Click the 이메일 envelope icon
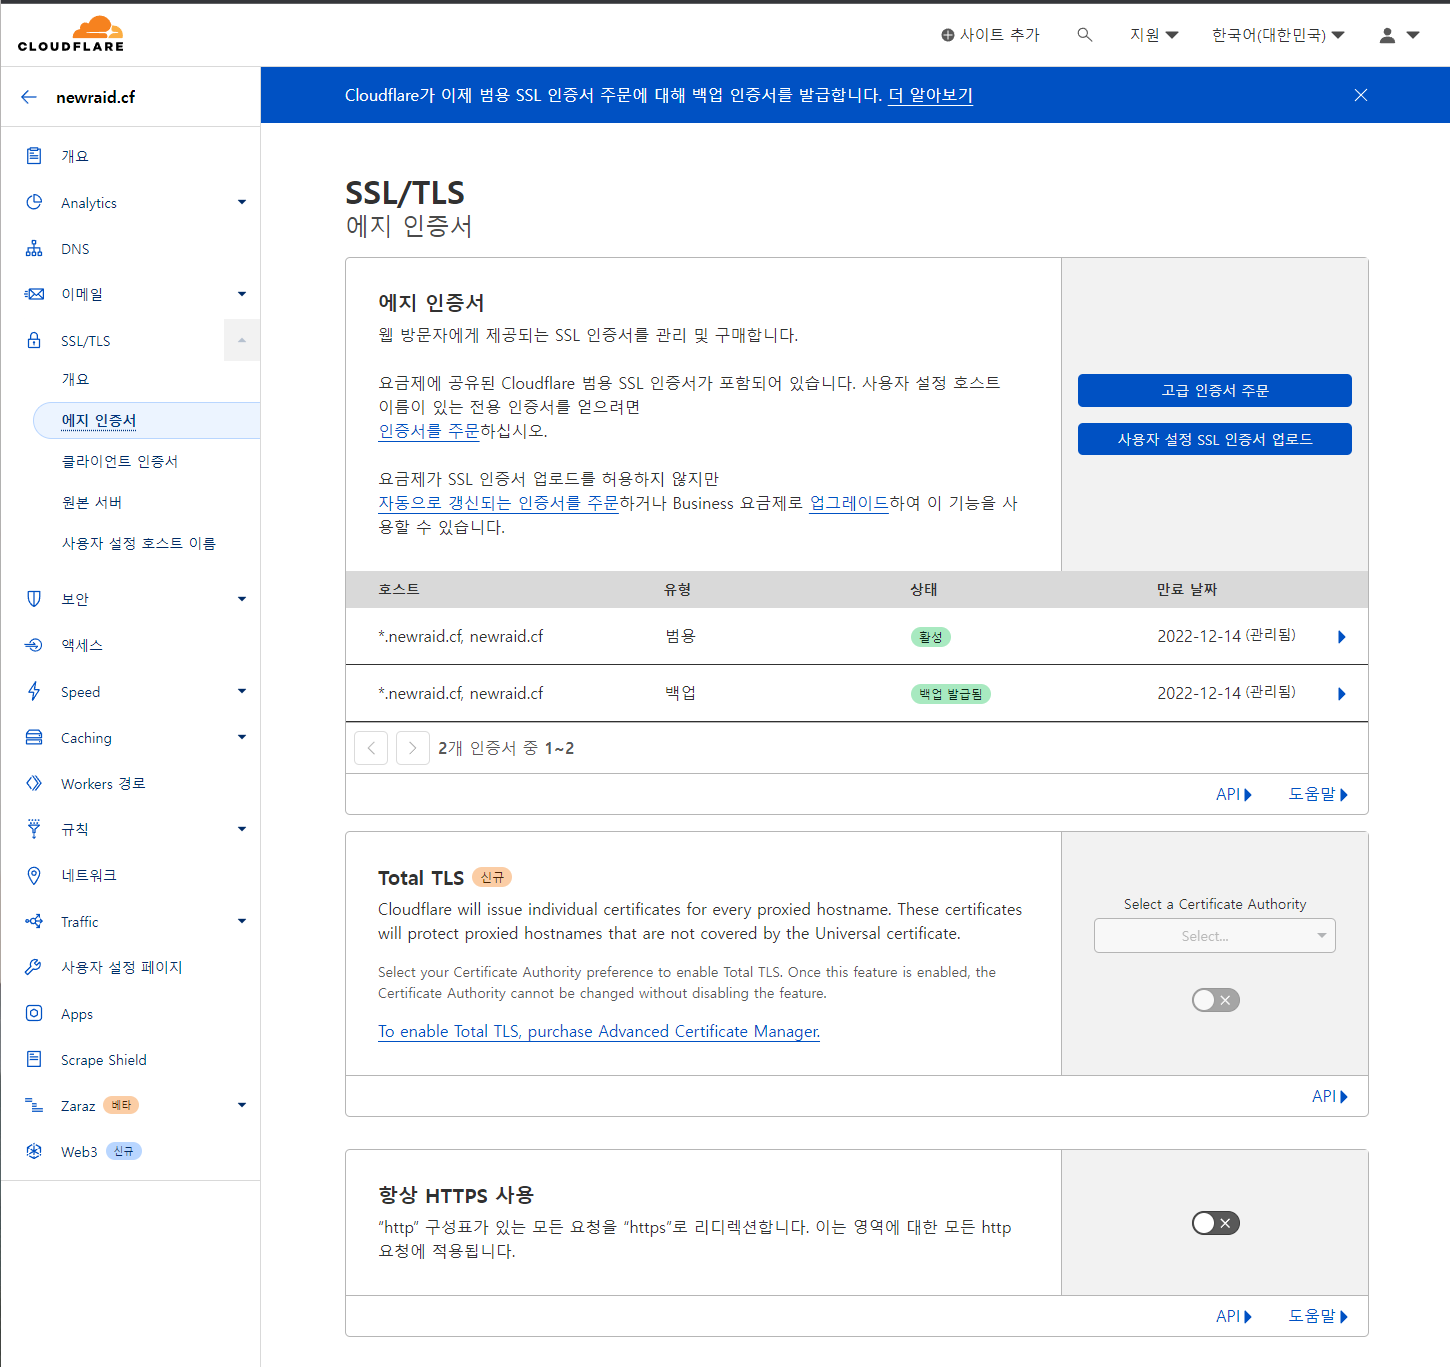Image resolution: width=1450 pixels, height=1367 pixels. 34,294
